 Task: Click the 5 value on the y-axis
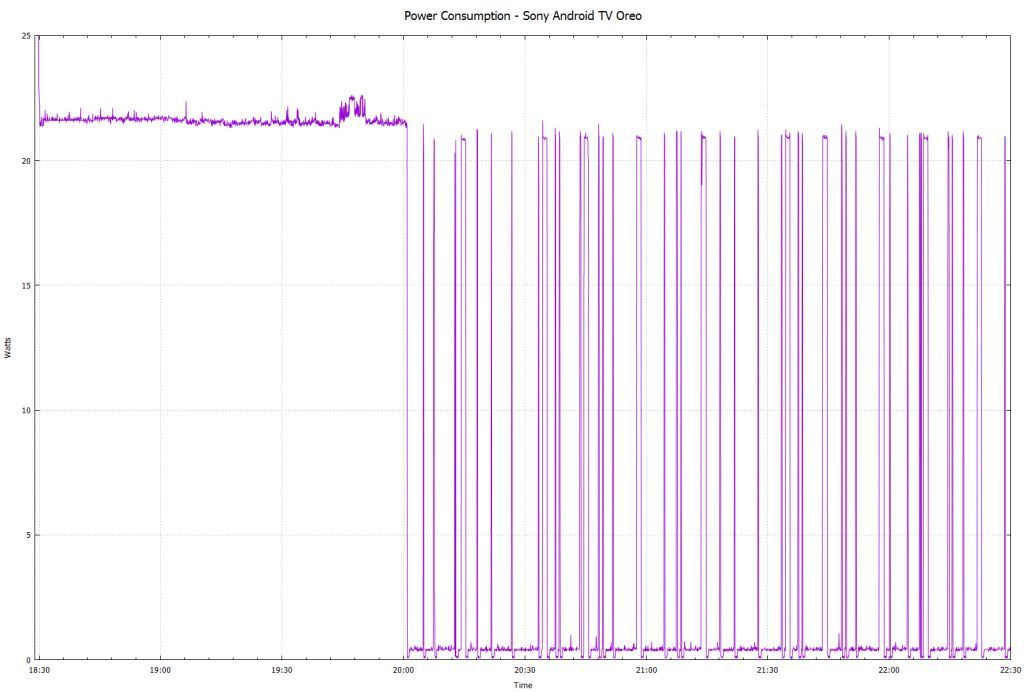27,535
